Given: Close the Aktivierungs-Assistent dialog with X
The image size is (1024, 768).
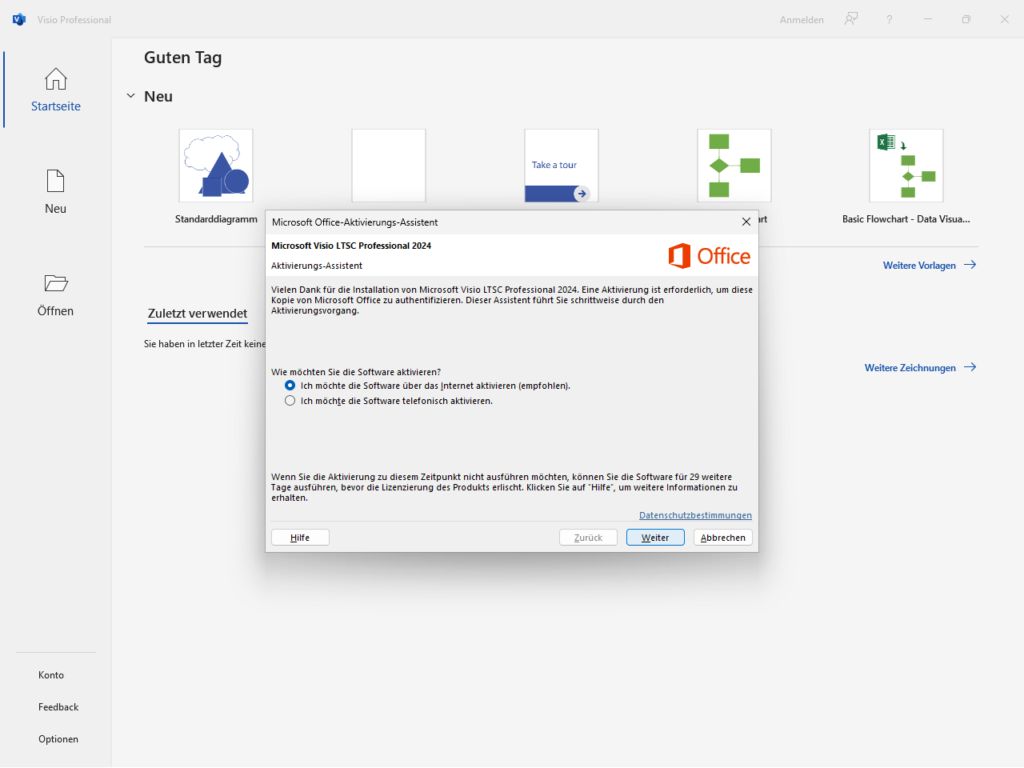Looking at the screenshot, I should tap(745, 222).
